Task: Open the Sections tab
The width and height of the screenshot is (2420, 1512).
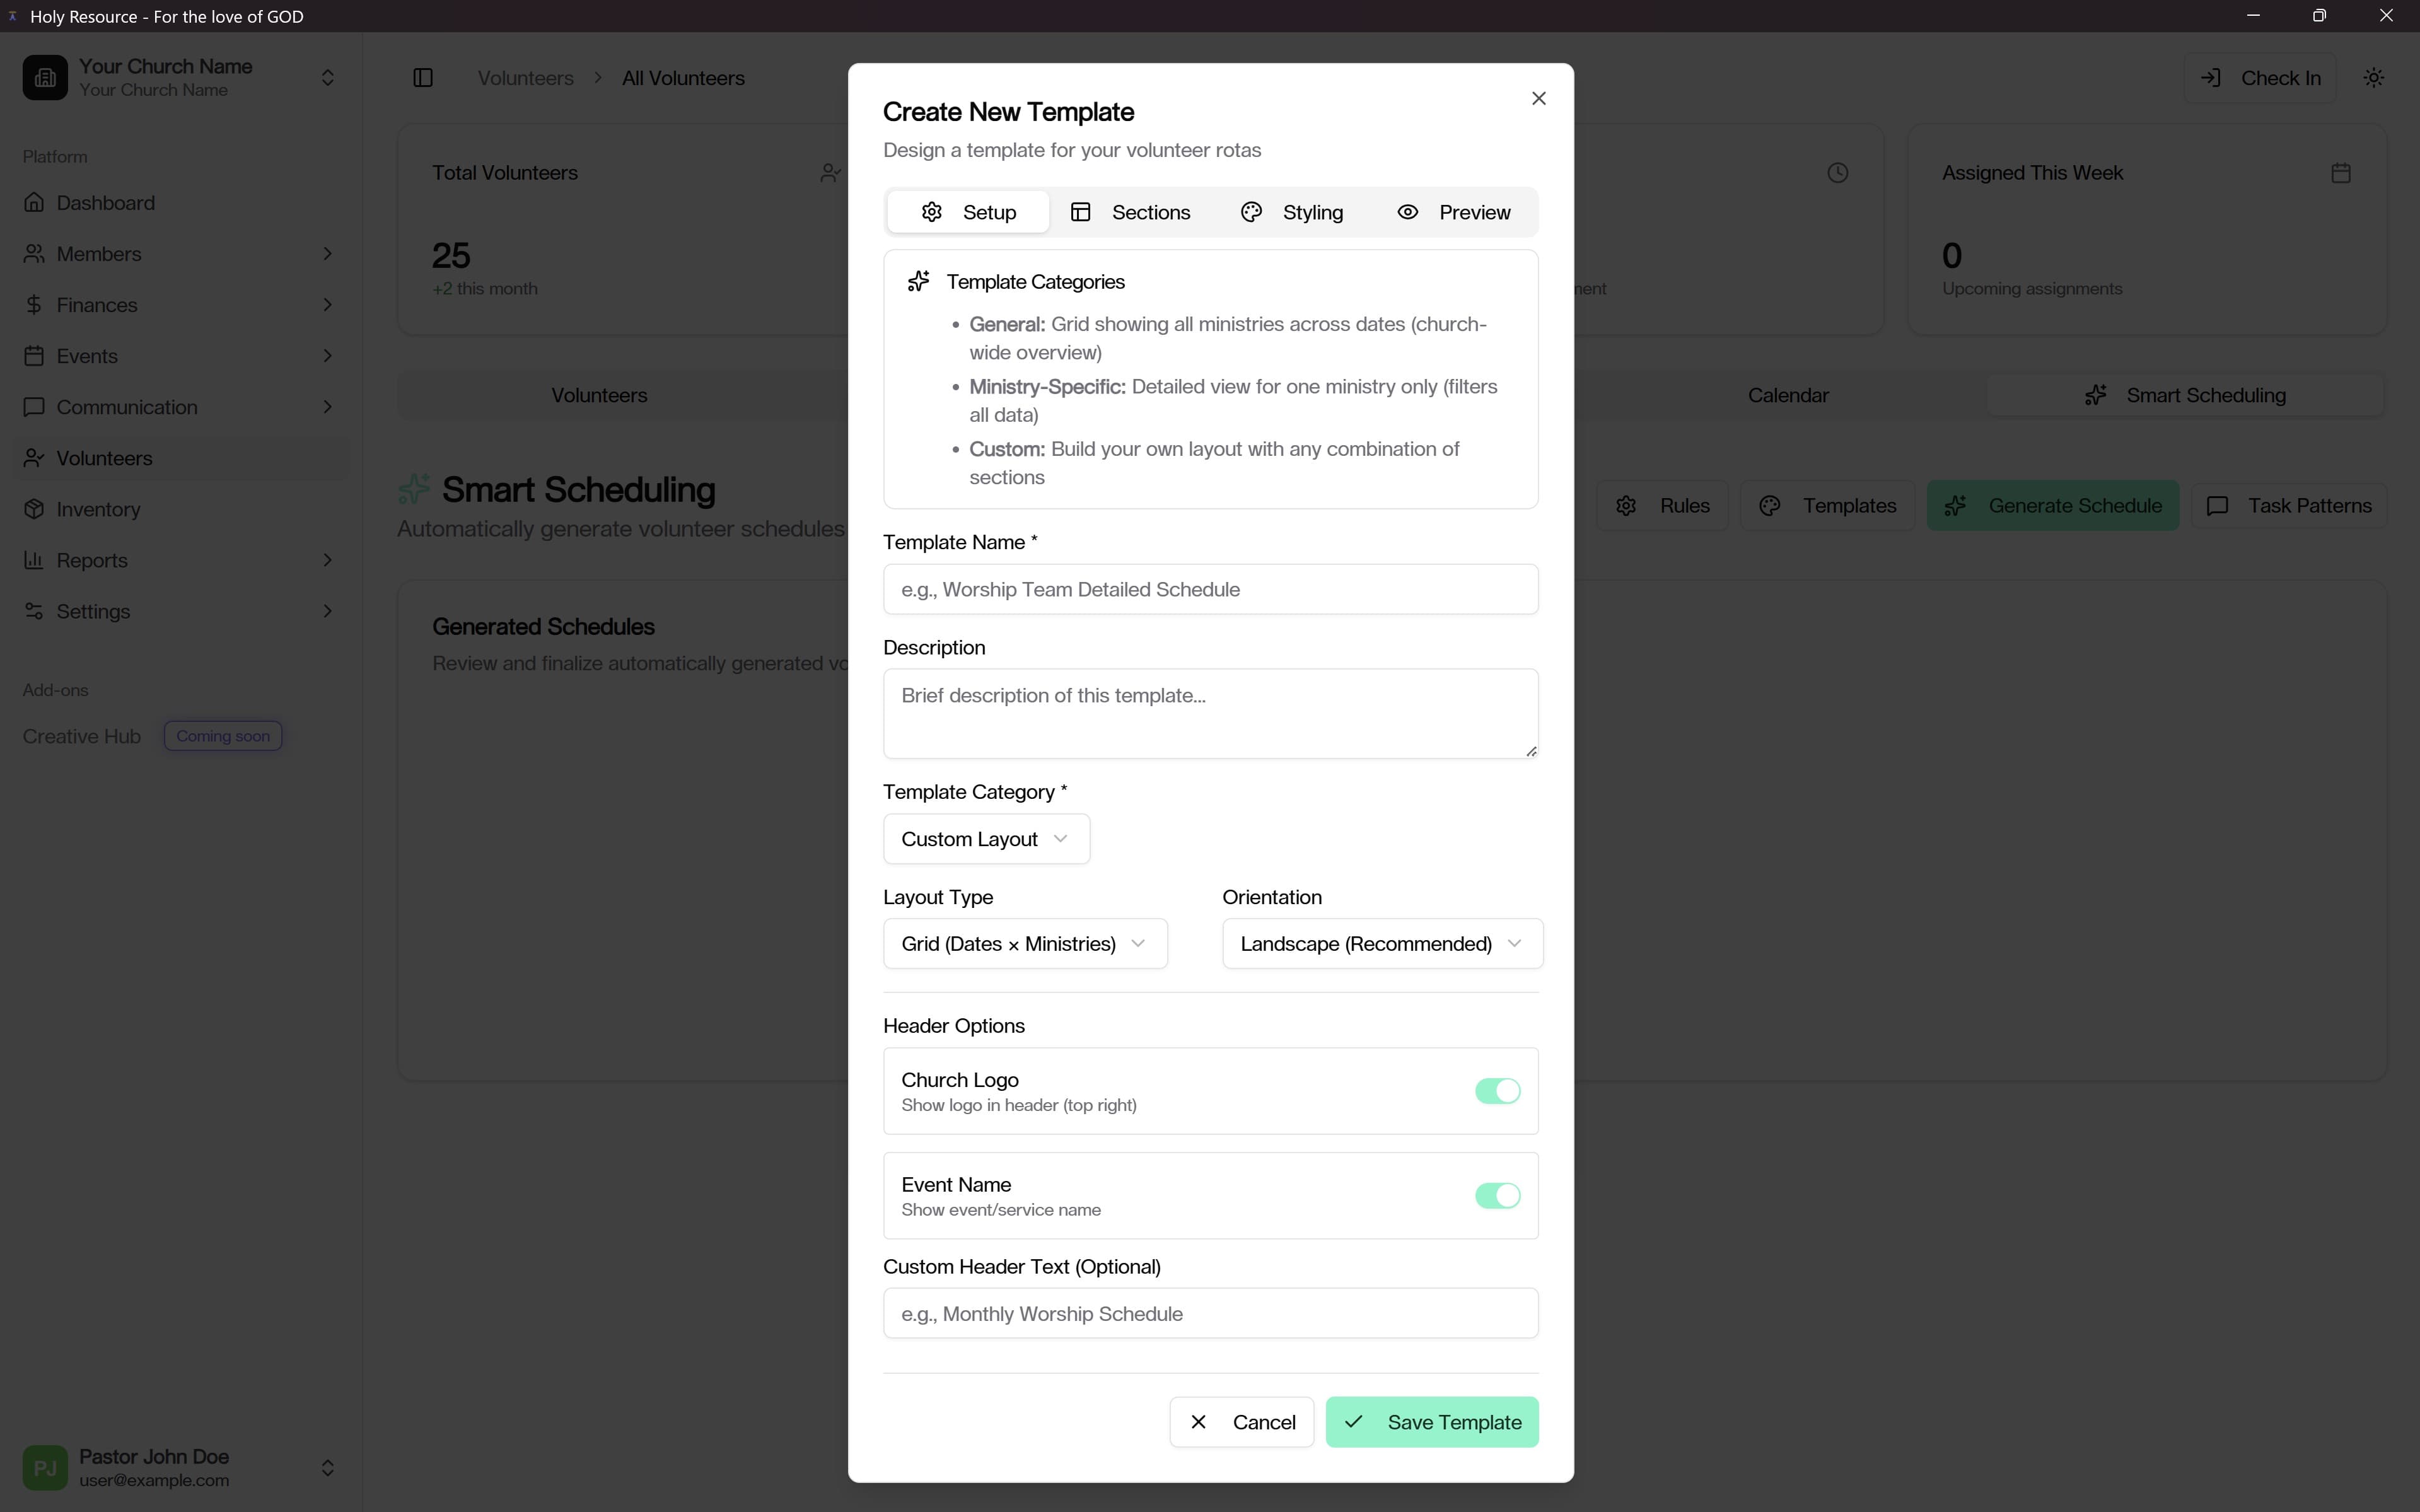Action: tap(1130, 212)
